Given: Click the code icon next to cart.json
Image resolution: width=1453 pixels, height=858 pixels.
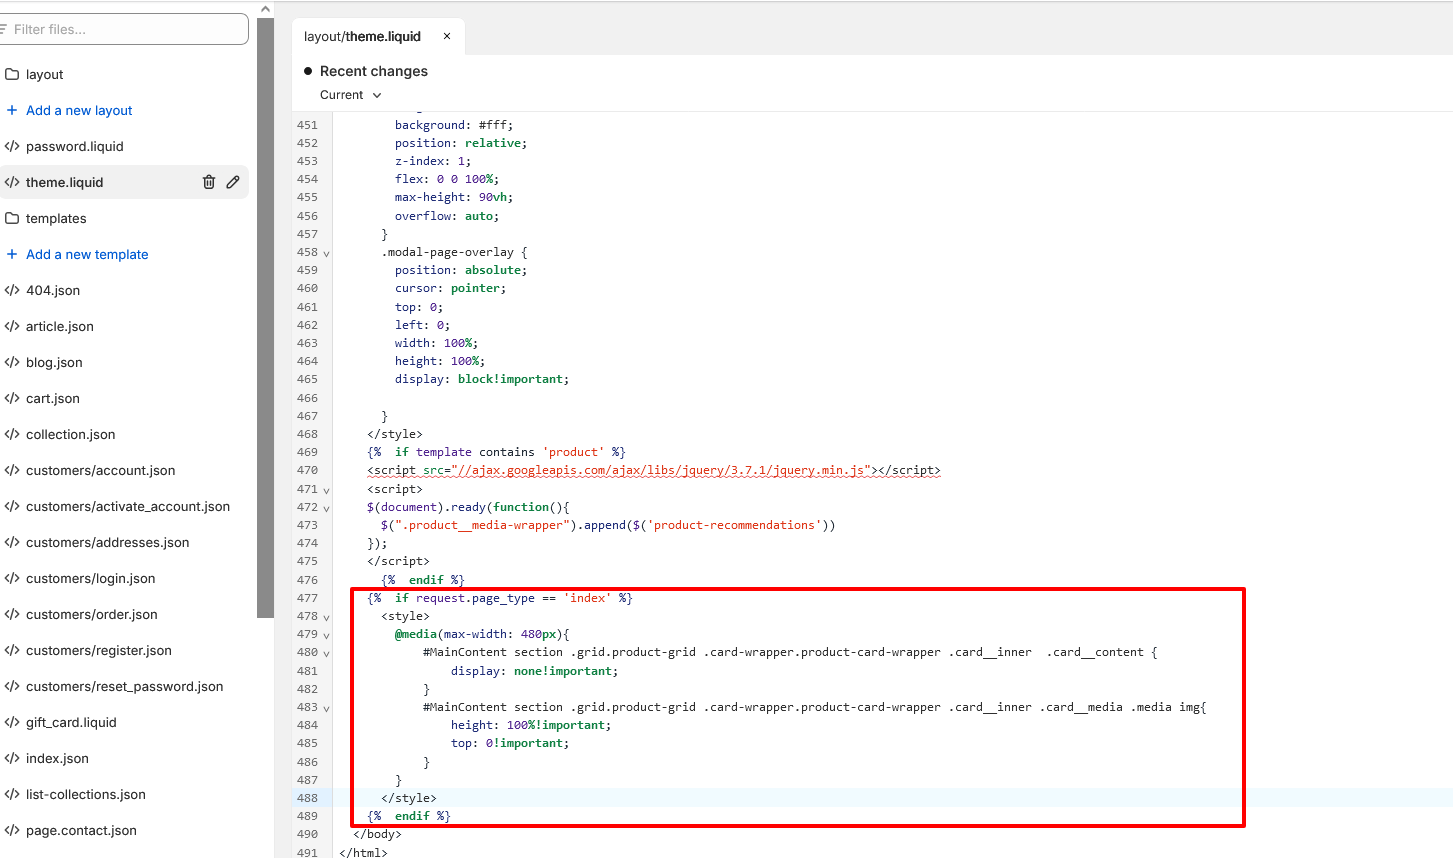Looking at the screenshot, I should pyautogui.click(x=12, y=398).
